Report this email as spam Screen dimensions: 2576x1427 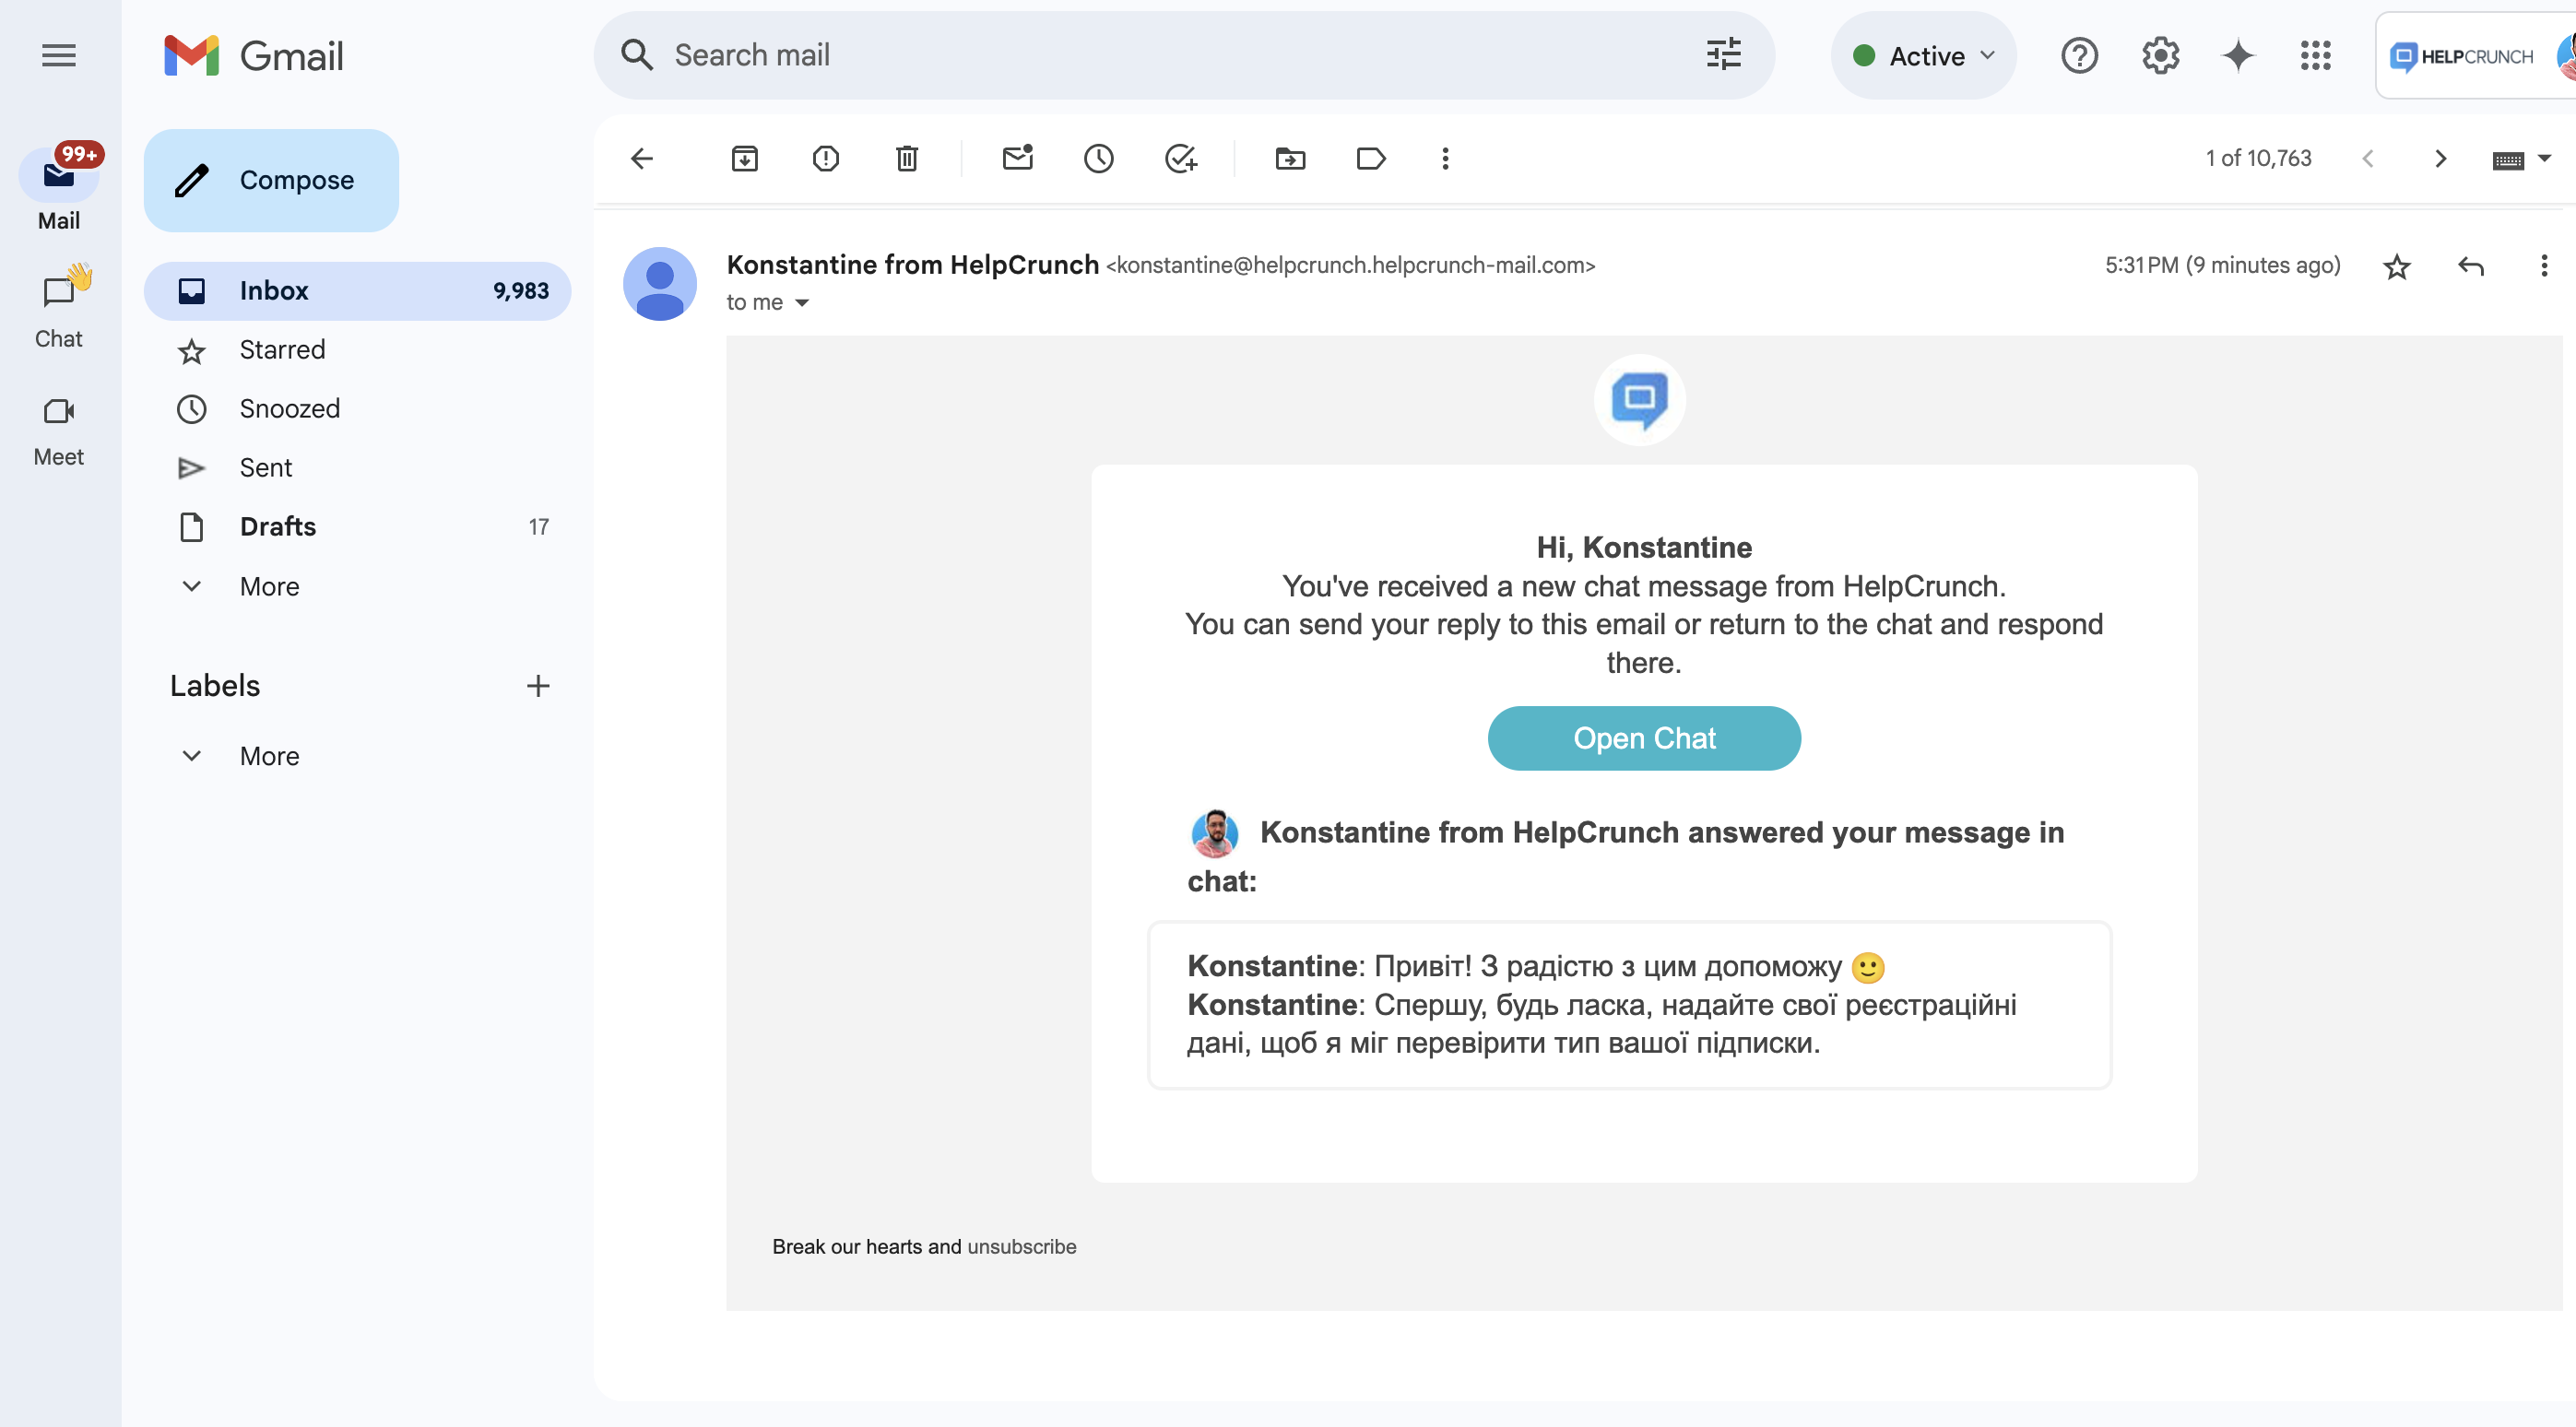click(826, 158)
